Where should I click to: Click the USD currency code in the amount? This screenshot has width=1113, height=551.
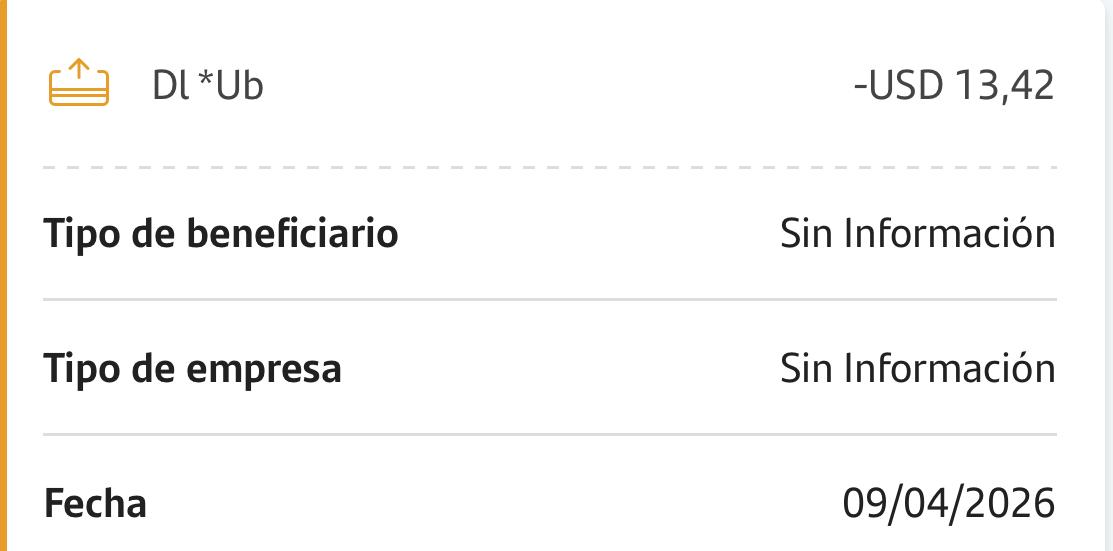tap(906, 86)
